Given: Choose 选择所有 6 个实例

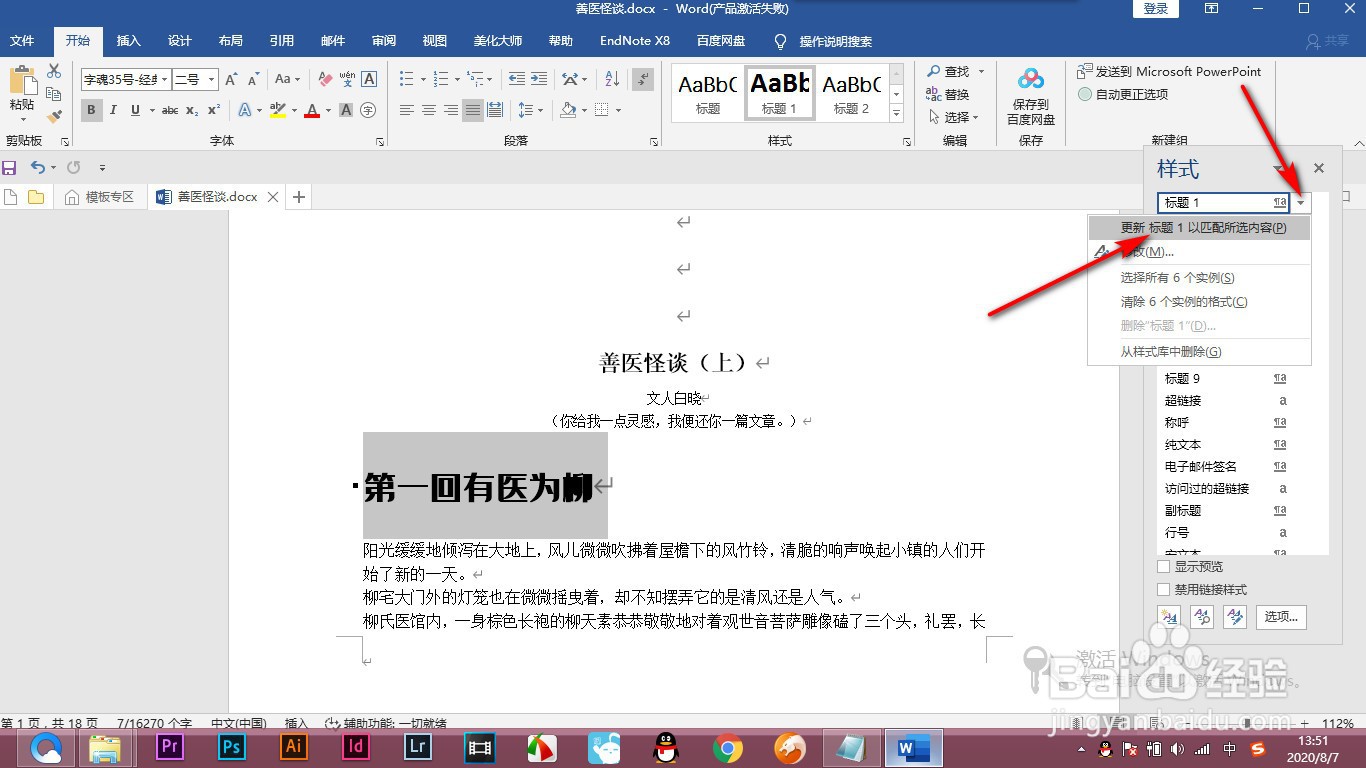Looking at the screenshot, I should (1199, 278).
